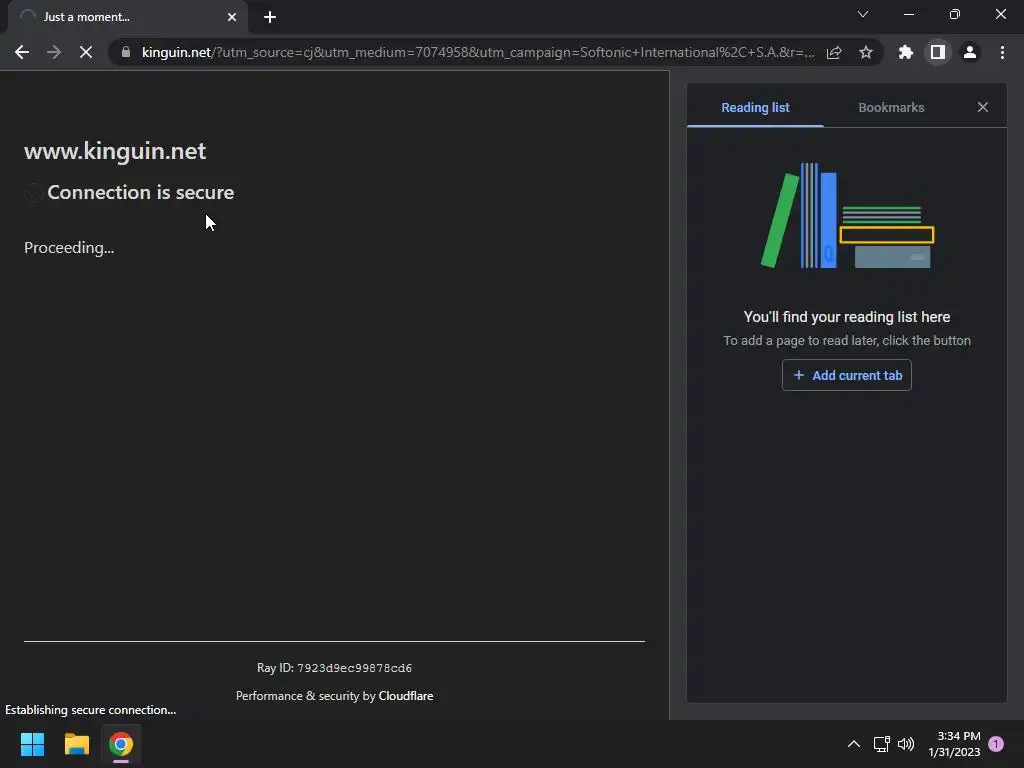Go back to the previous page
The height and width of the screenshot is (768, 1024).
pos(22,52)
